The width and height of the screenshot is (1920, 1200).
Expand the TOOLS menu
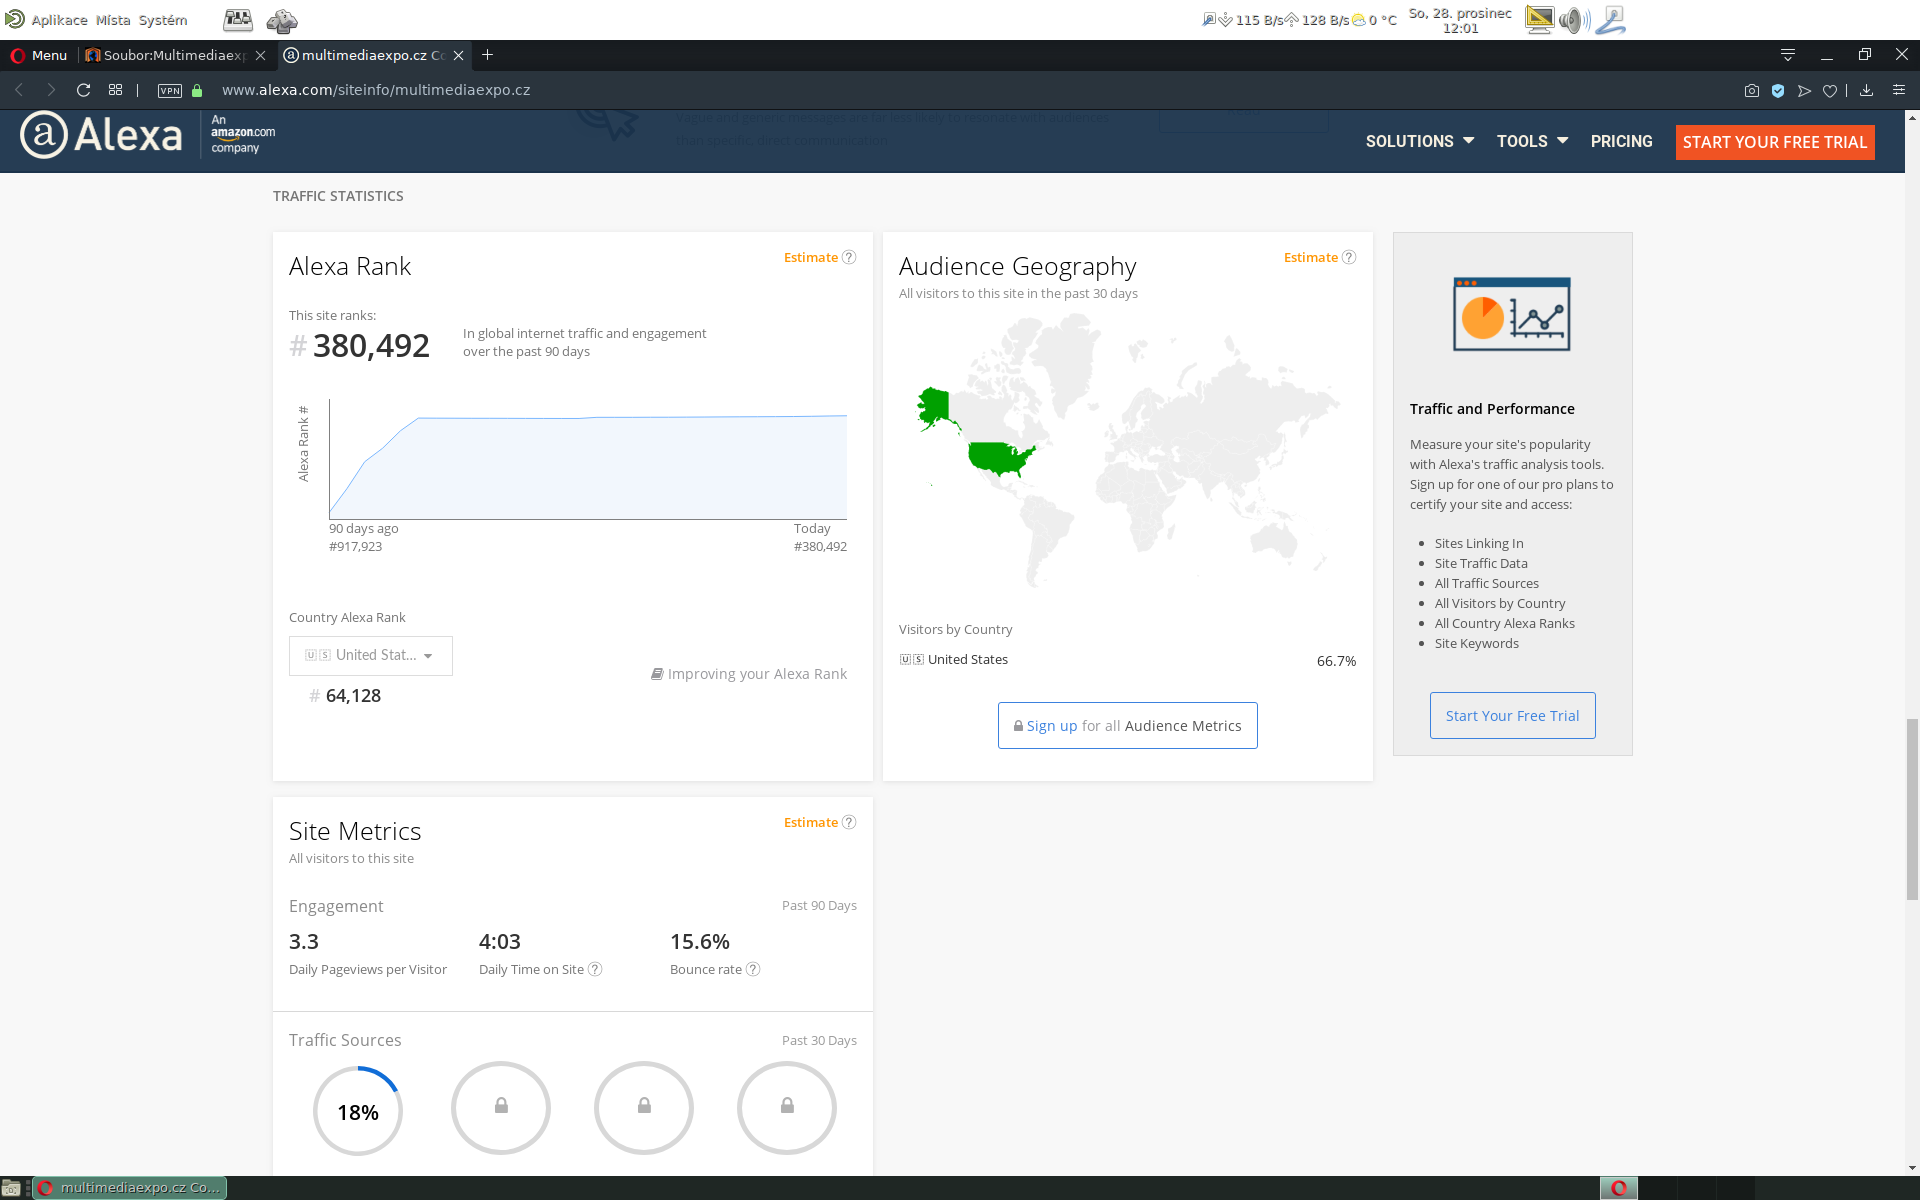[1531, 141]
